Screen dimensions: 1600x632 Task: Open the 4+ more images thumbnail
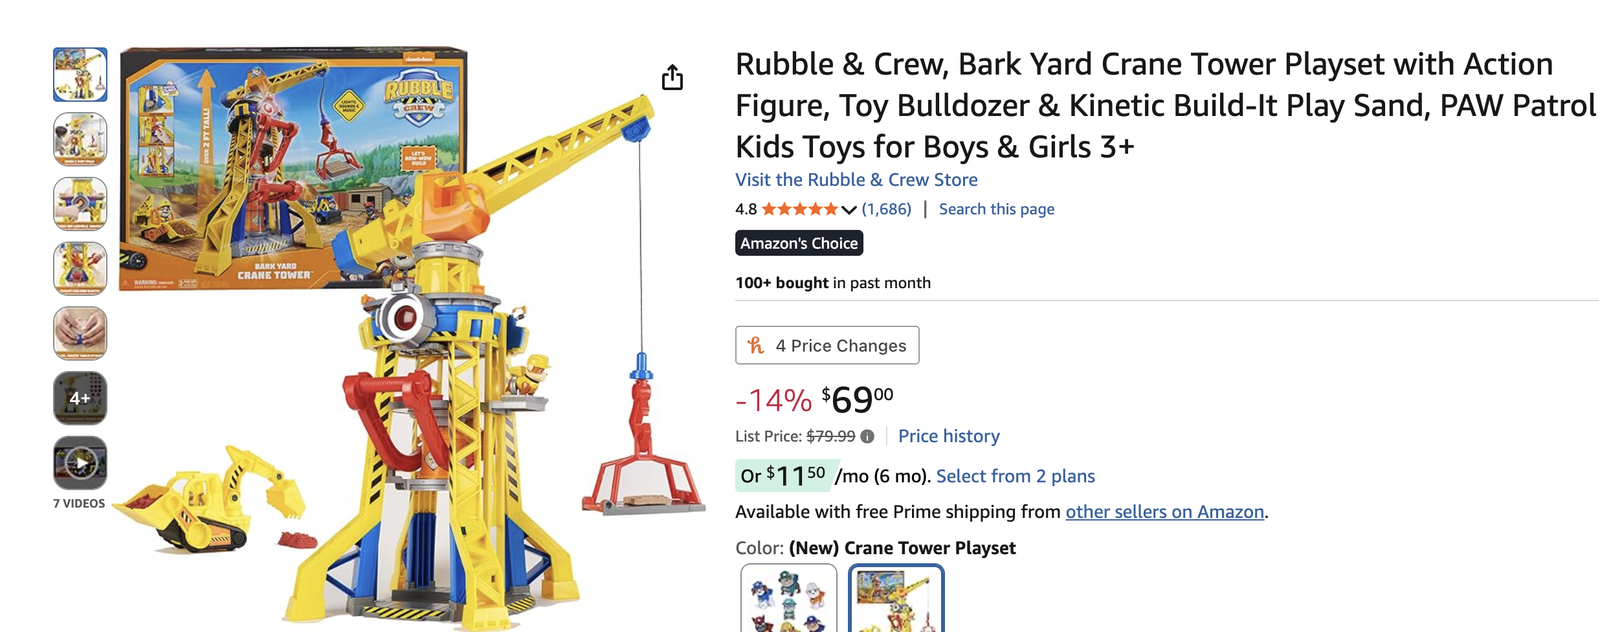[80, 398]
